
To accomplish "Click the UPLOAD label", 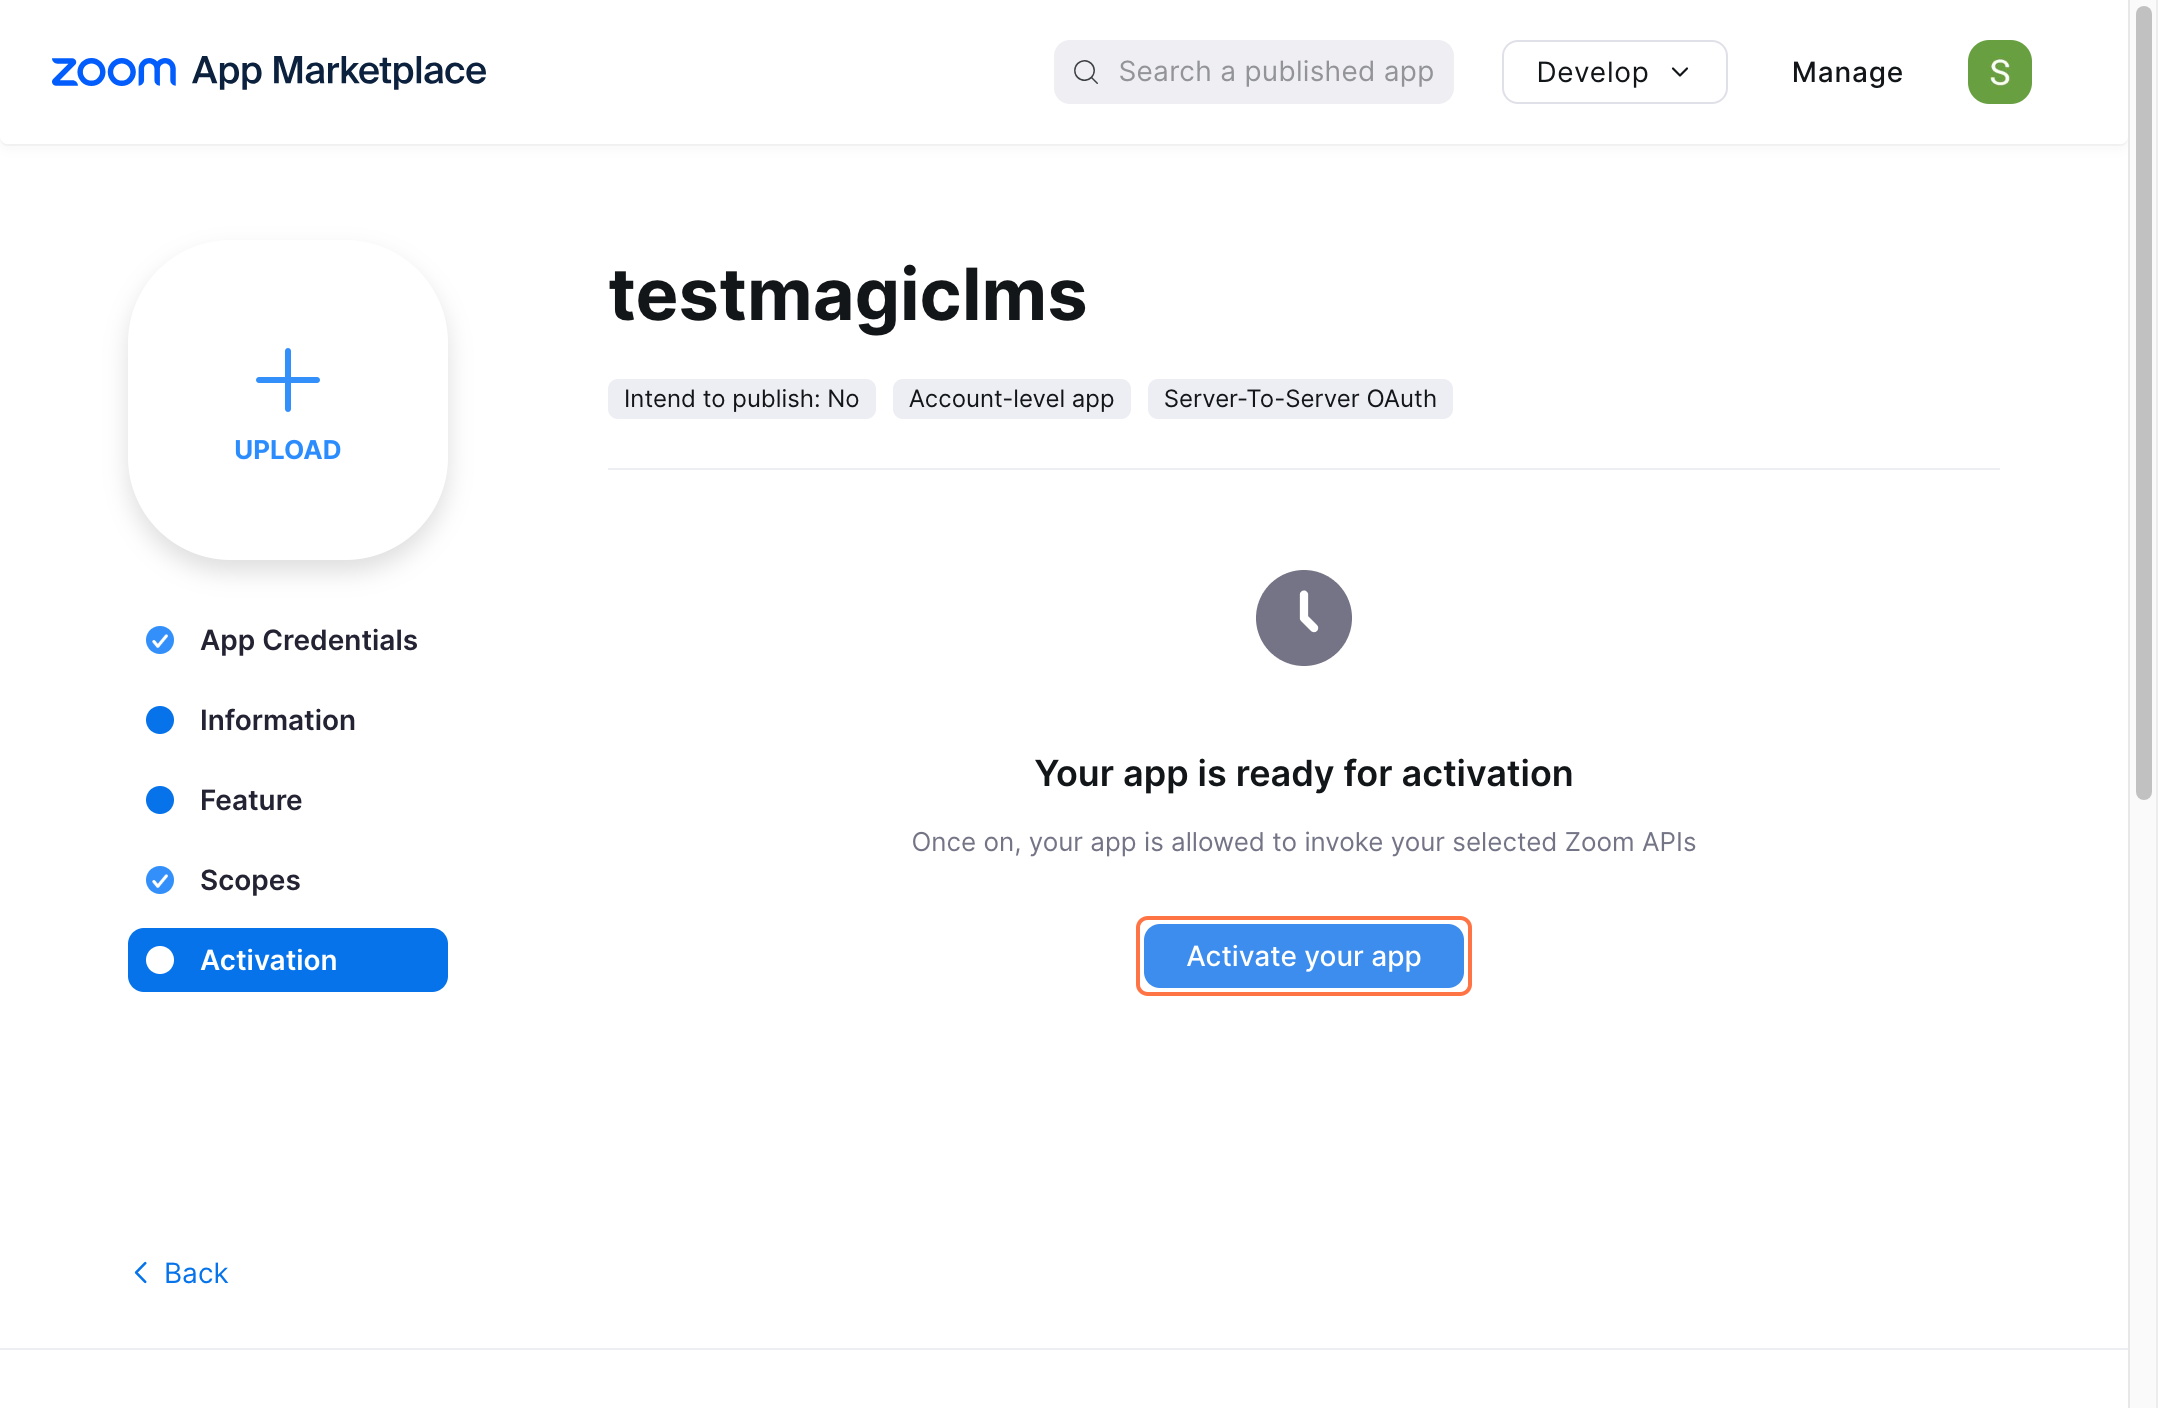I will click(288, 450).
